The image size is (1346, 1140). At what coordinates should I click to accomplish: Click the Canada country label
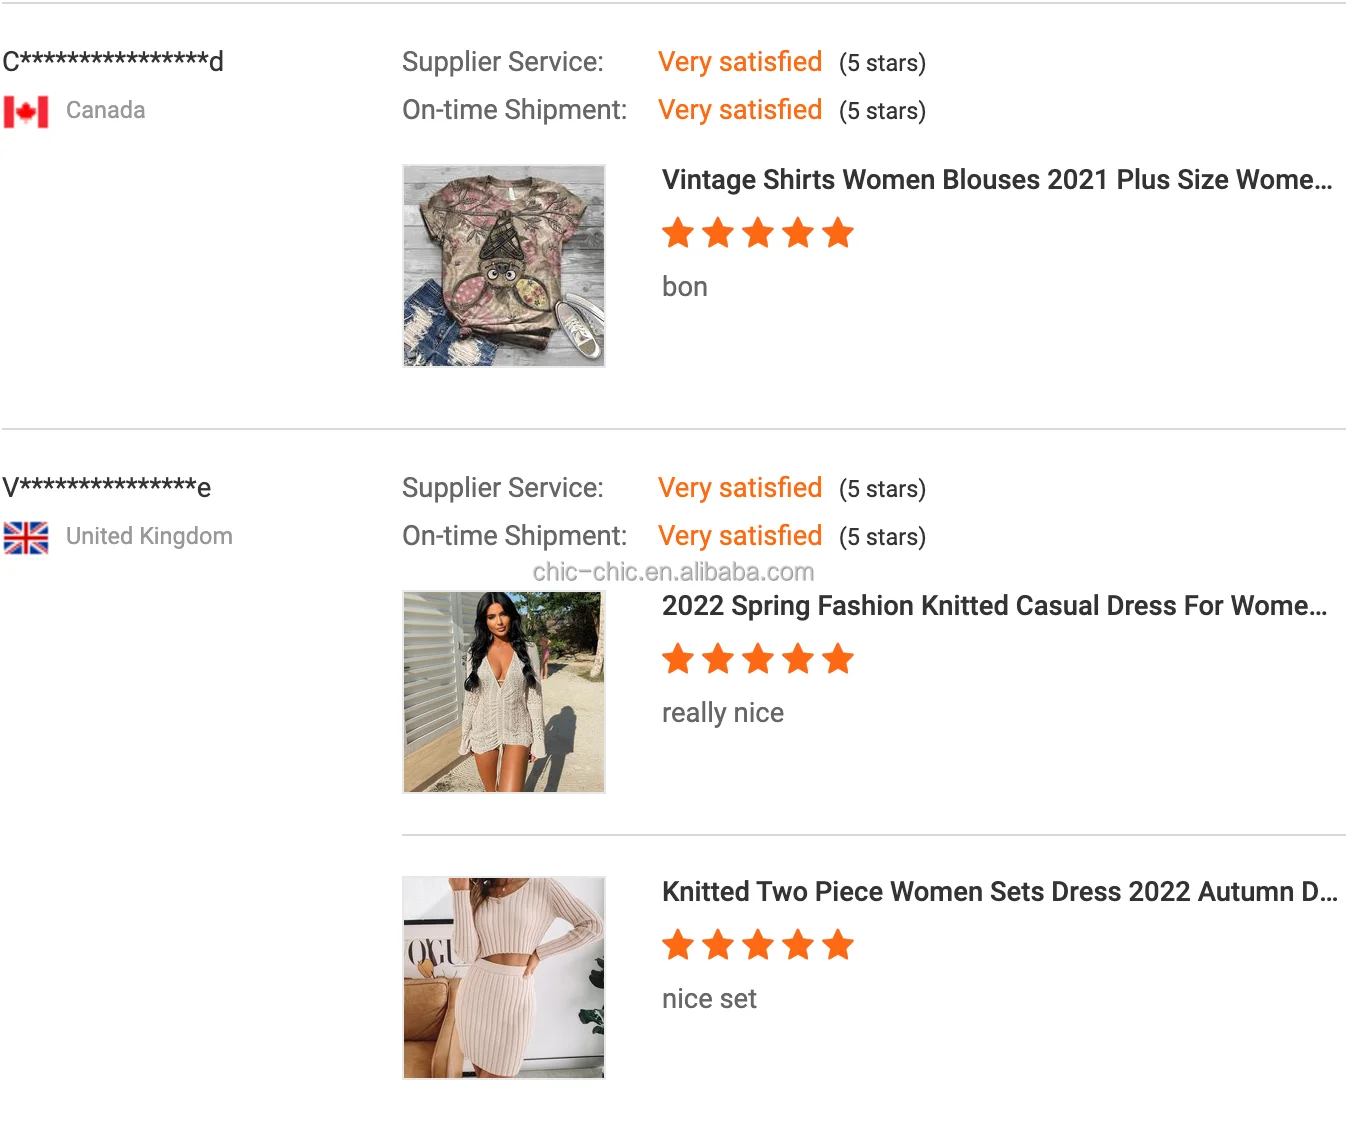click(105, 110)
